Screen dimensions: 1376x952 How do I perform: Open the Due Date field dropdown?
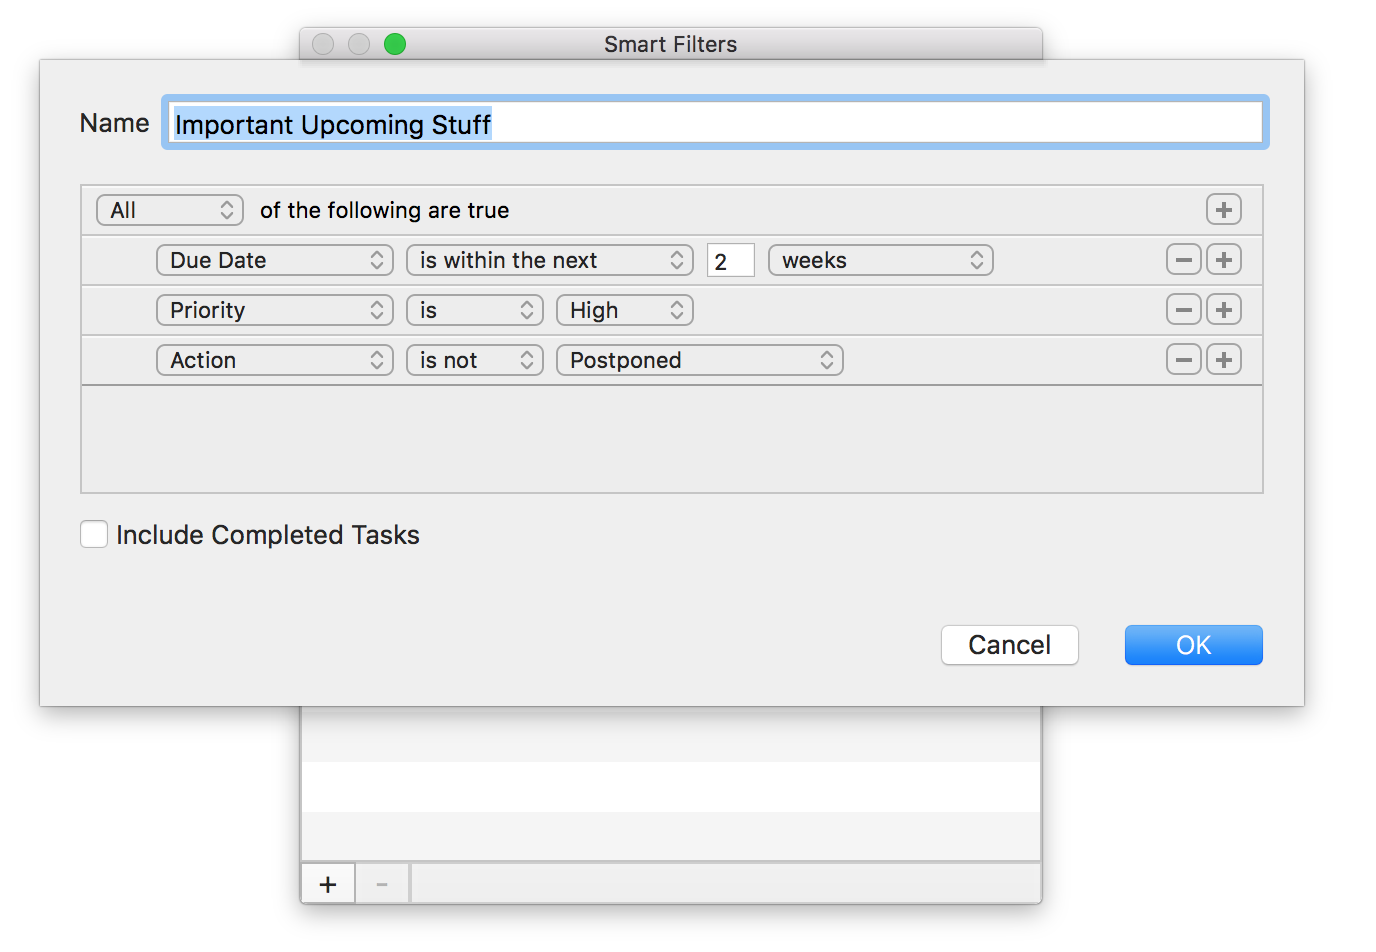pos(274,260)
